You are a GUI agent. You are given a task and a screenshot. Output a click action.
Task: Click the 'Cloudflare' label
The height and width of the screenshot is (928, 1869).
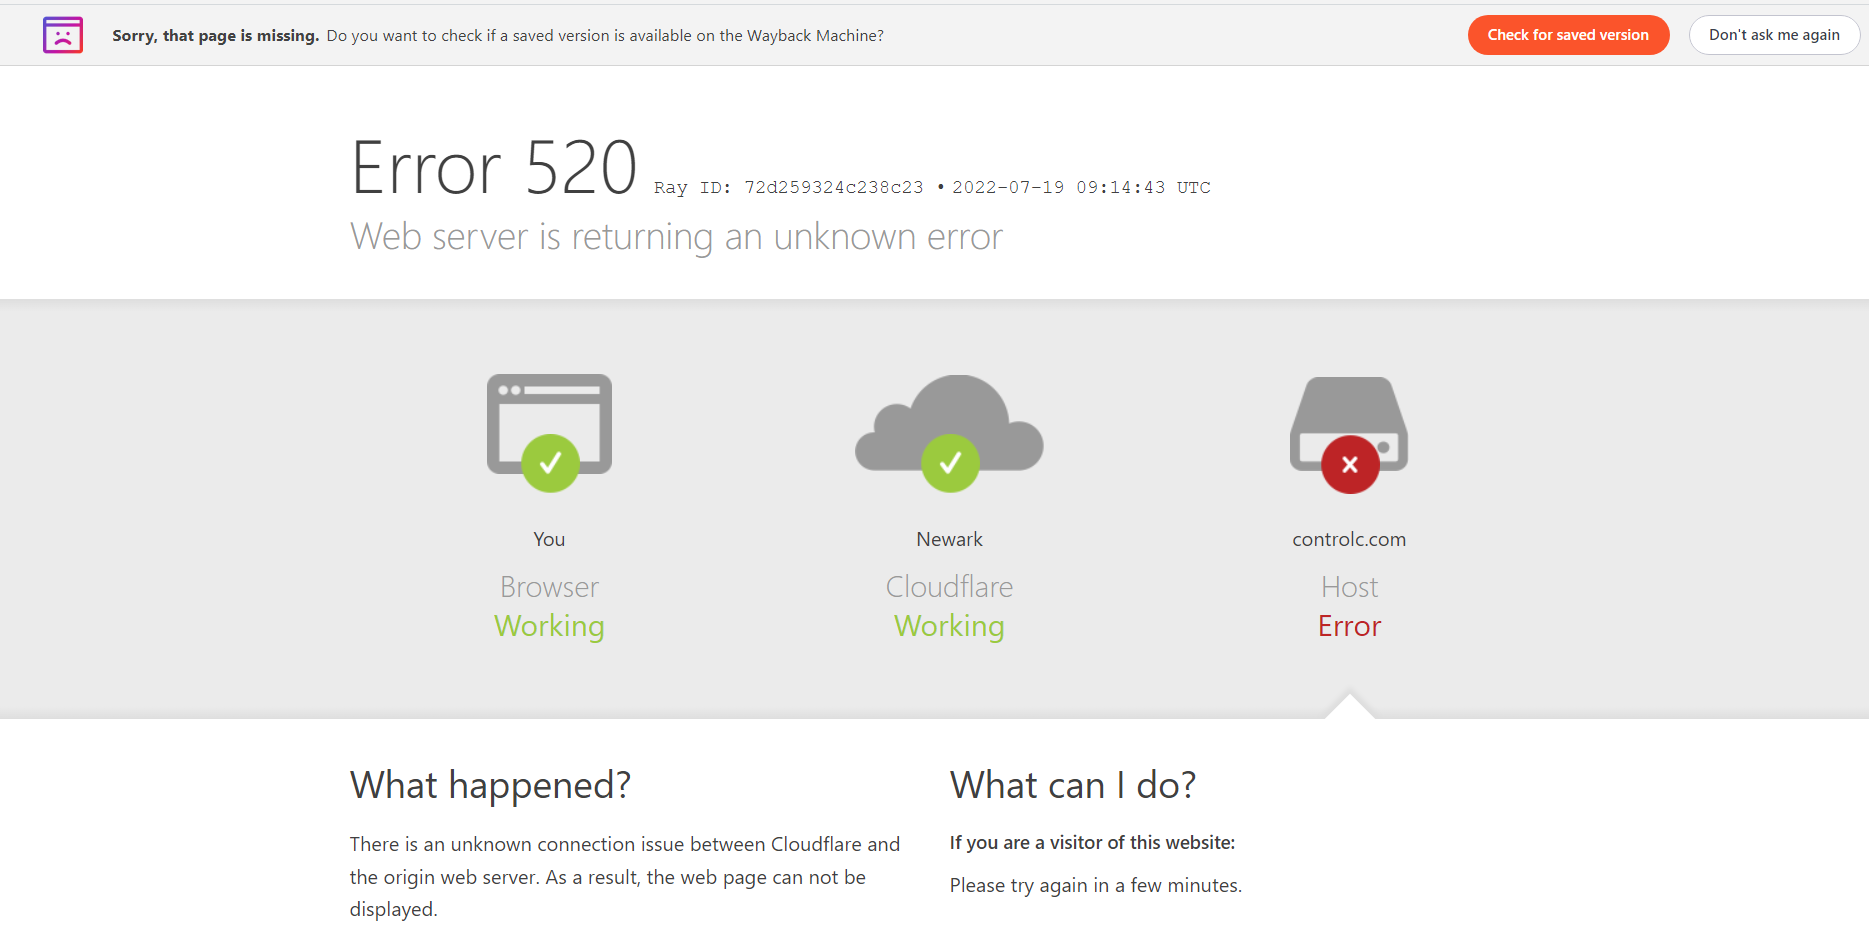[x=949, y=587]
